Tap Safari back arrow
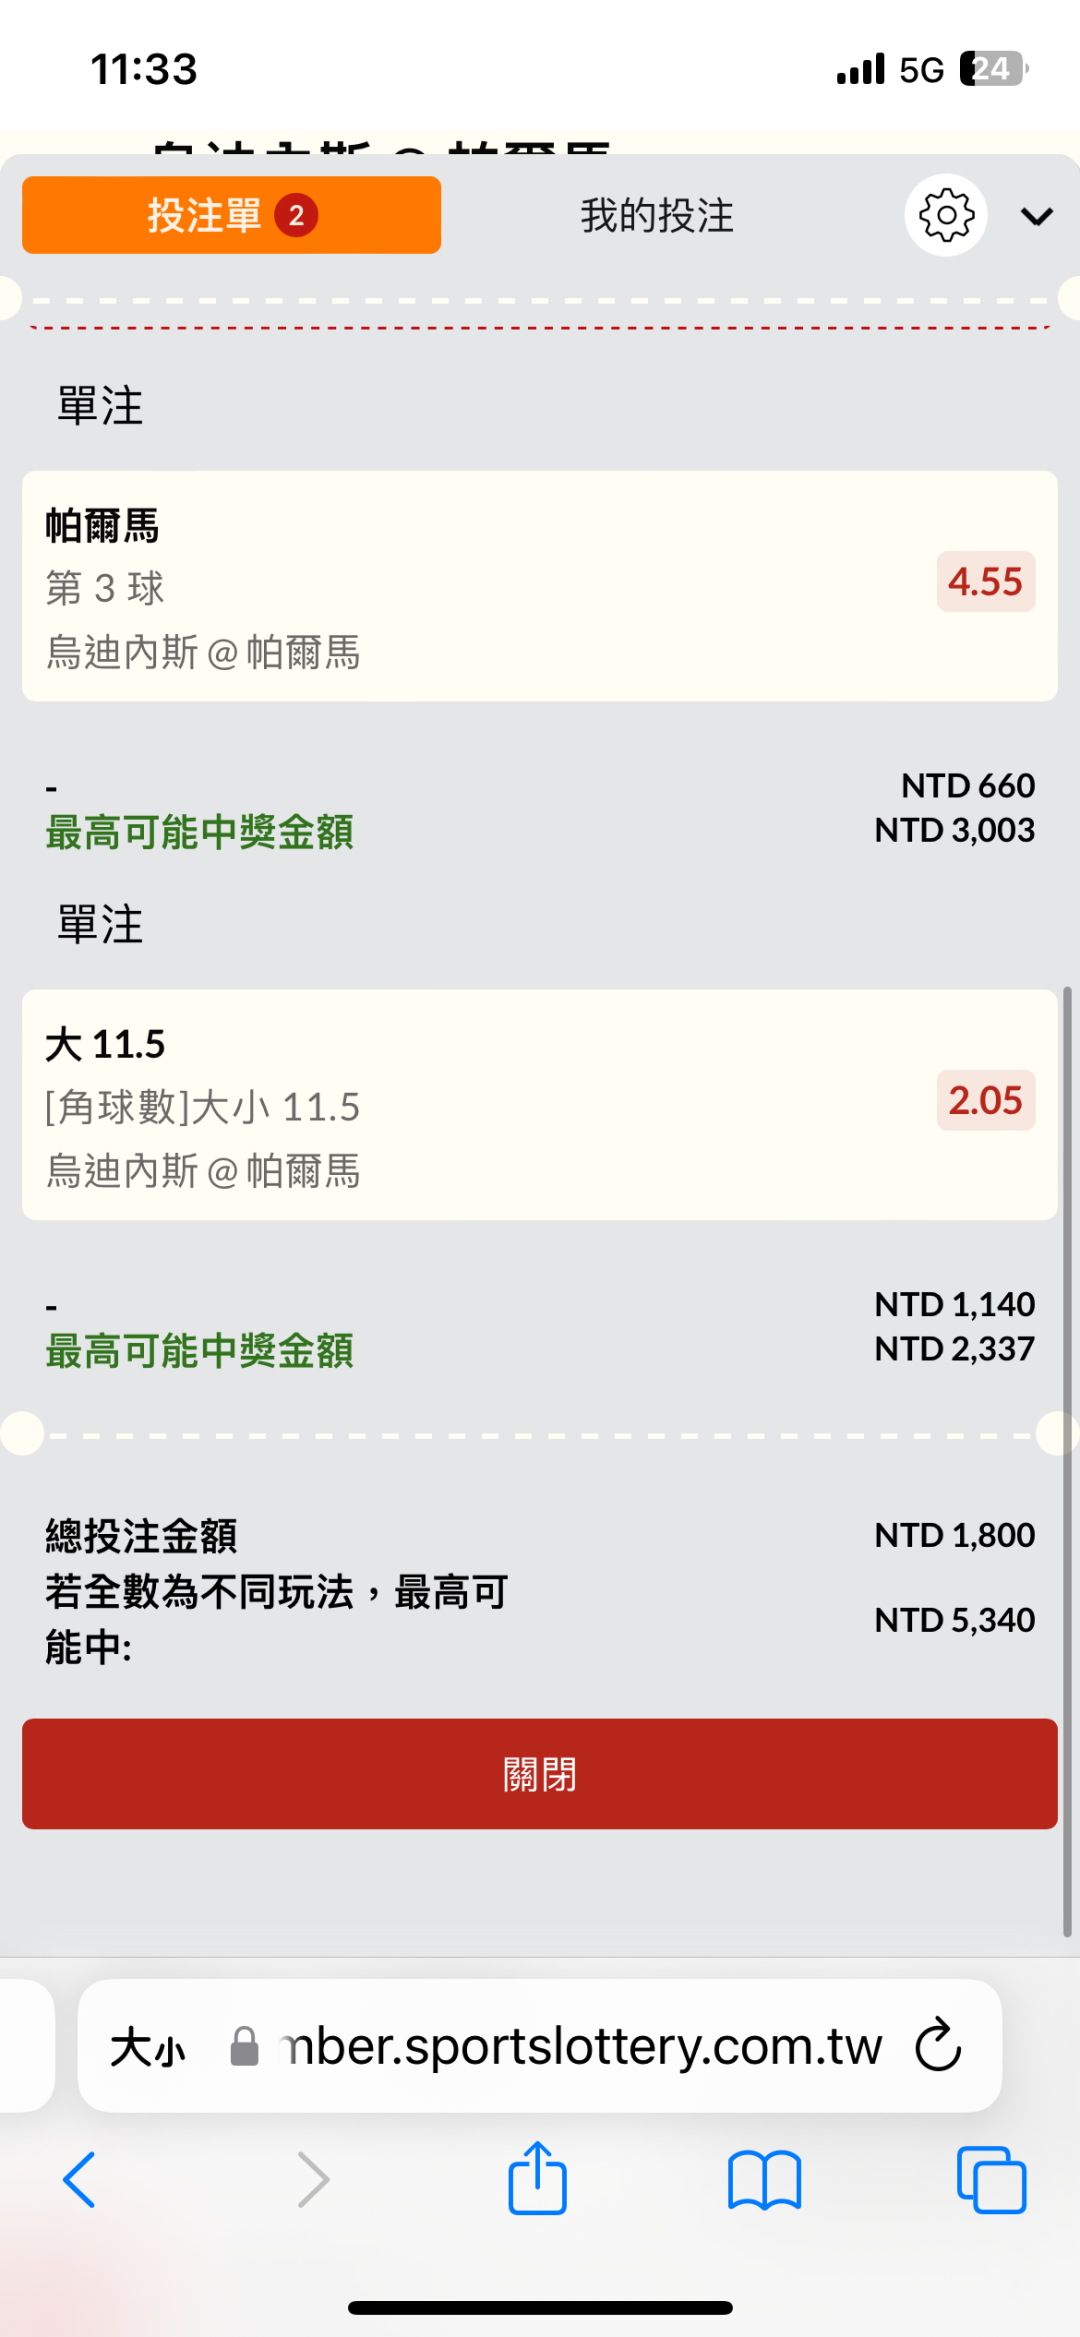1080x2337 pixels. (79, 2180)
